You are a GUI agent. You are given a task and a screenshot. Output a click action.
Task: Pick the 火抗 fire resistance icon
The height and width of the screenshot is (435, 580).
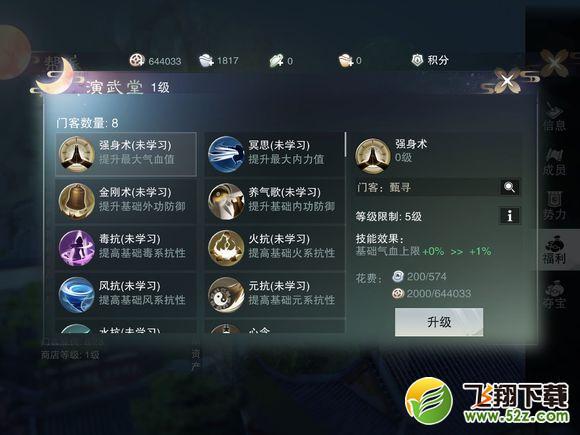tap(226, 248)
